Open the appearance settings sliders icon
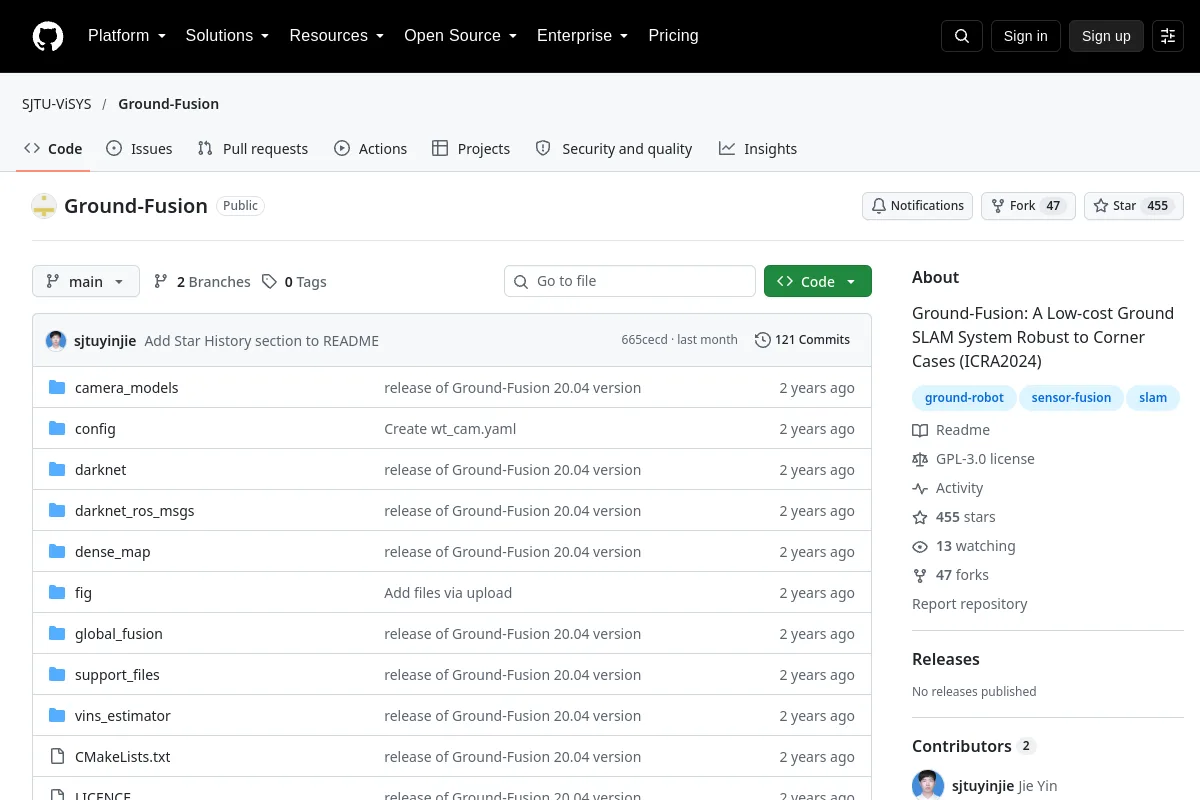 point(1168,36)
